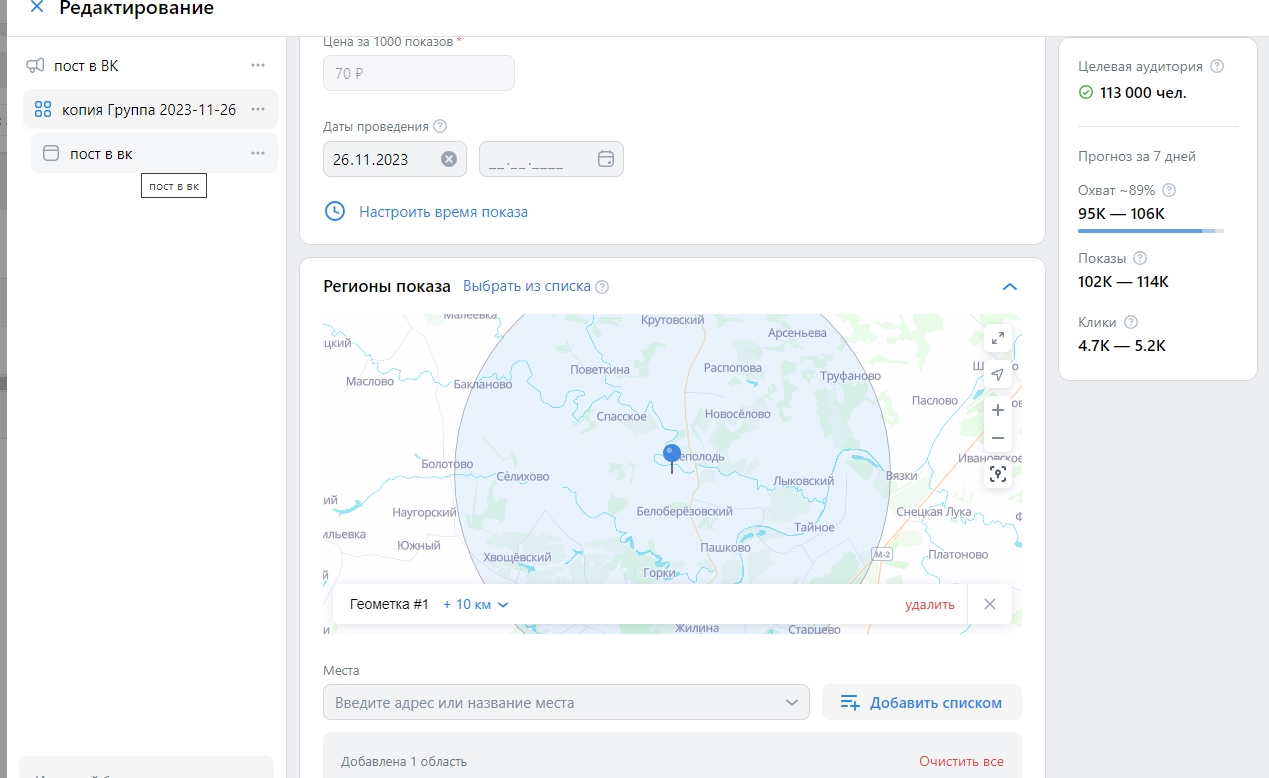Image resolution: width=1269 pixels, height=778 pixels.
Task: Click Выбрать из списка link
Action: tap(527, 286)
